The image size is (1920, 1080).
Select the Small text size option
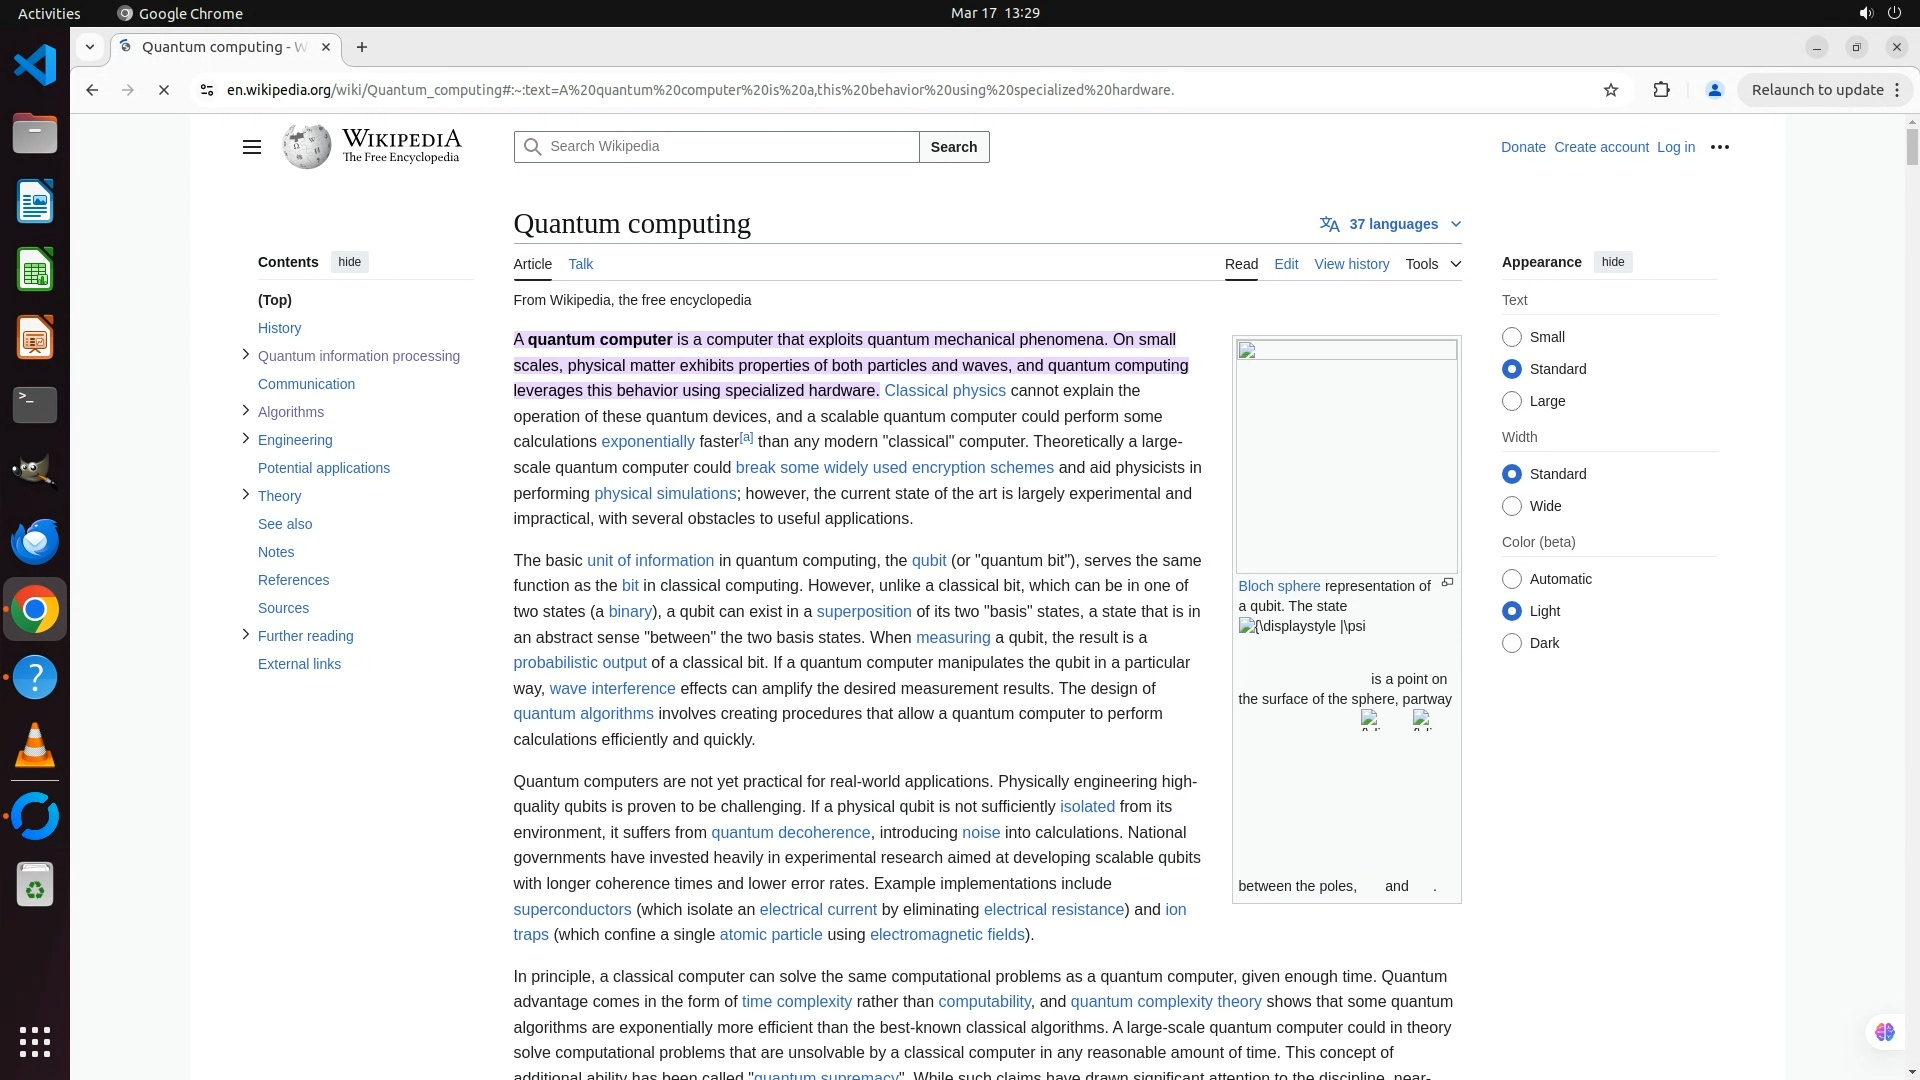(x=1512, y=337)
